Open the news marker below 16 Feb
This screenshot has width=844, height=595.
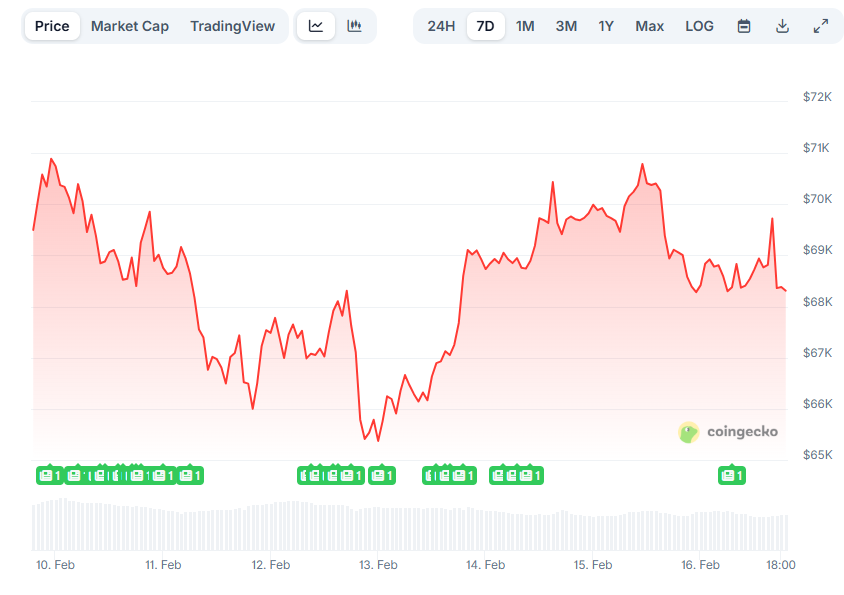click(731, 475)
